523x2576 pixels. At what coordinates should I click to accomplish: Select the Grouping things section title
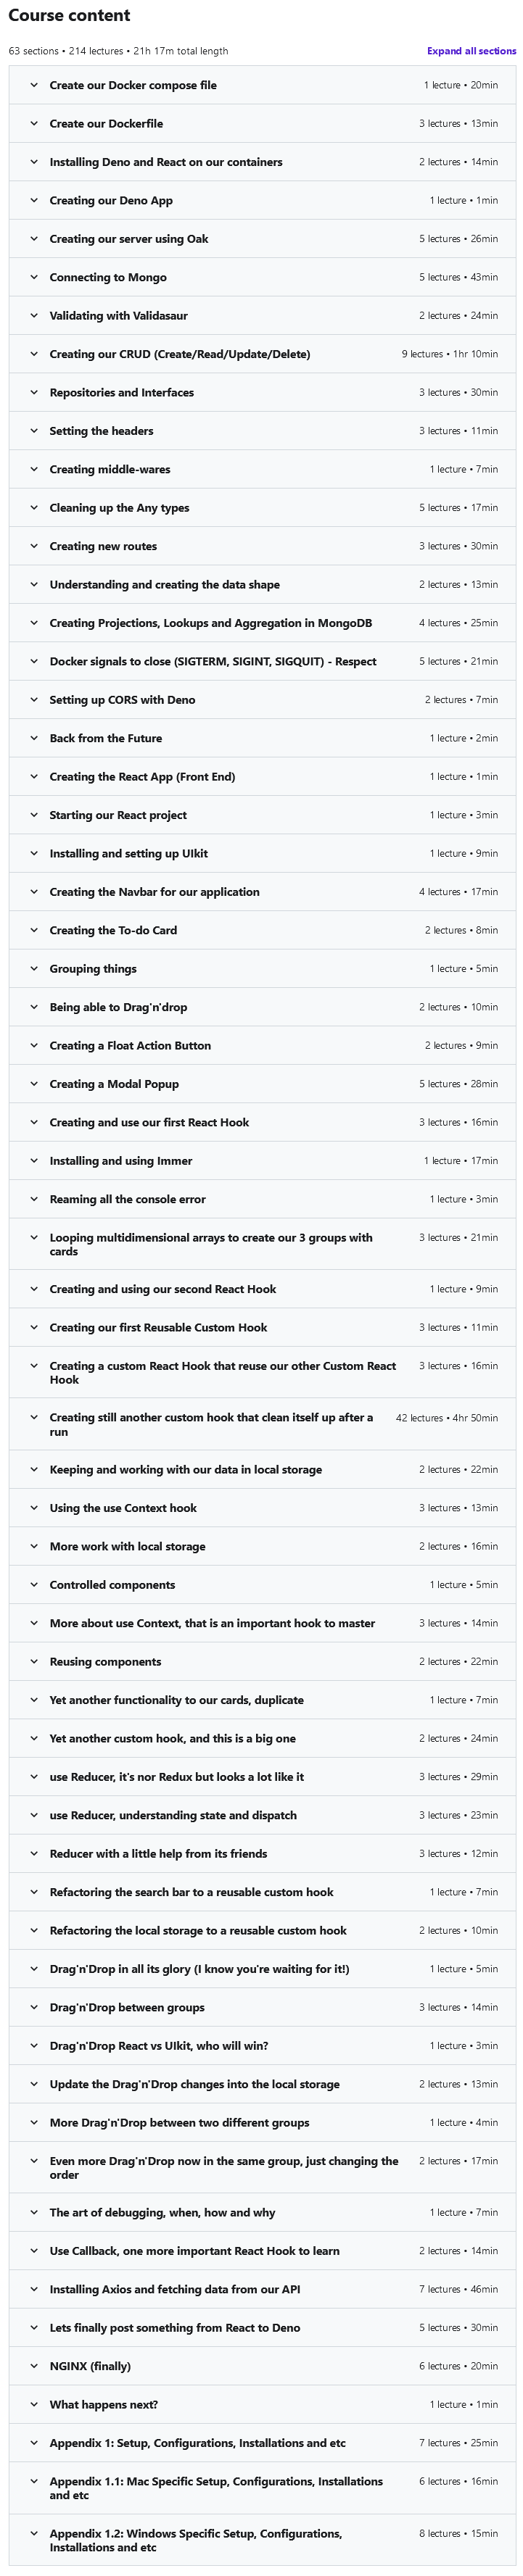[x=93, y=969]
